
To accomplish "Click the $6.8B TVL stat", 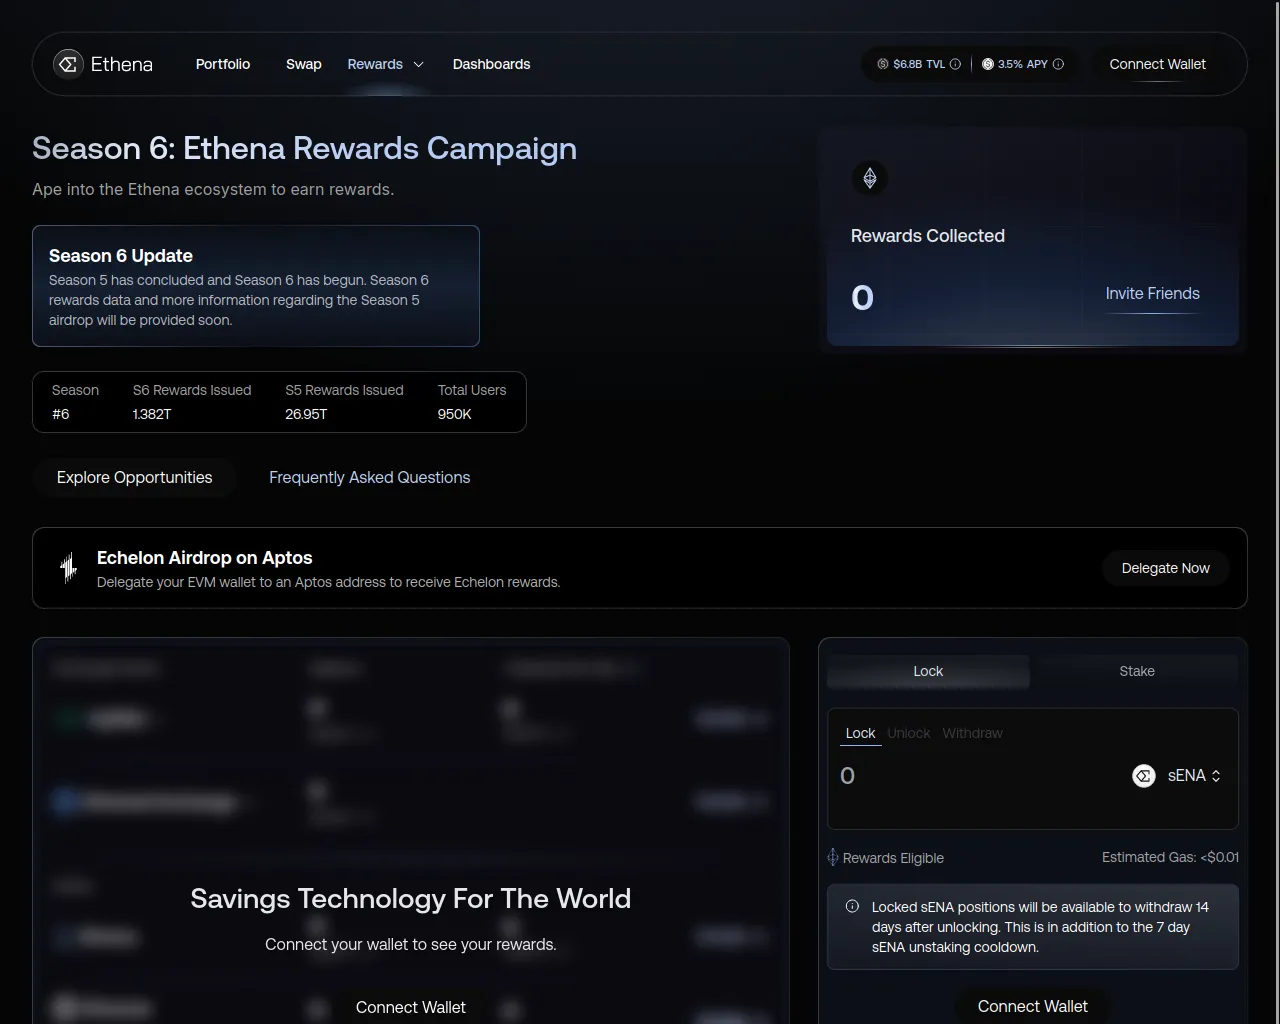I will coord(919,64).
